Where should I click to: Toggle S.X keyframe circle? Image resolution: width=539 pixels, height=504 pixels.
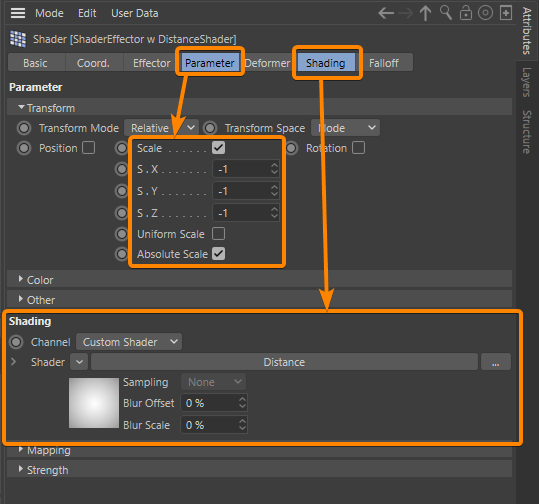click(x=122, y=169)
